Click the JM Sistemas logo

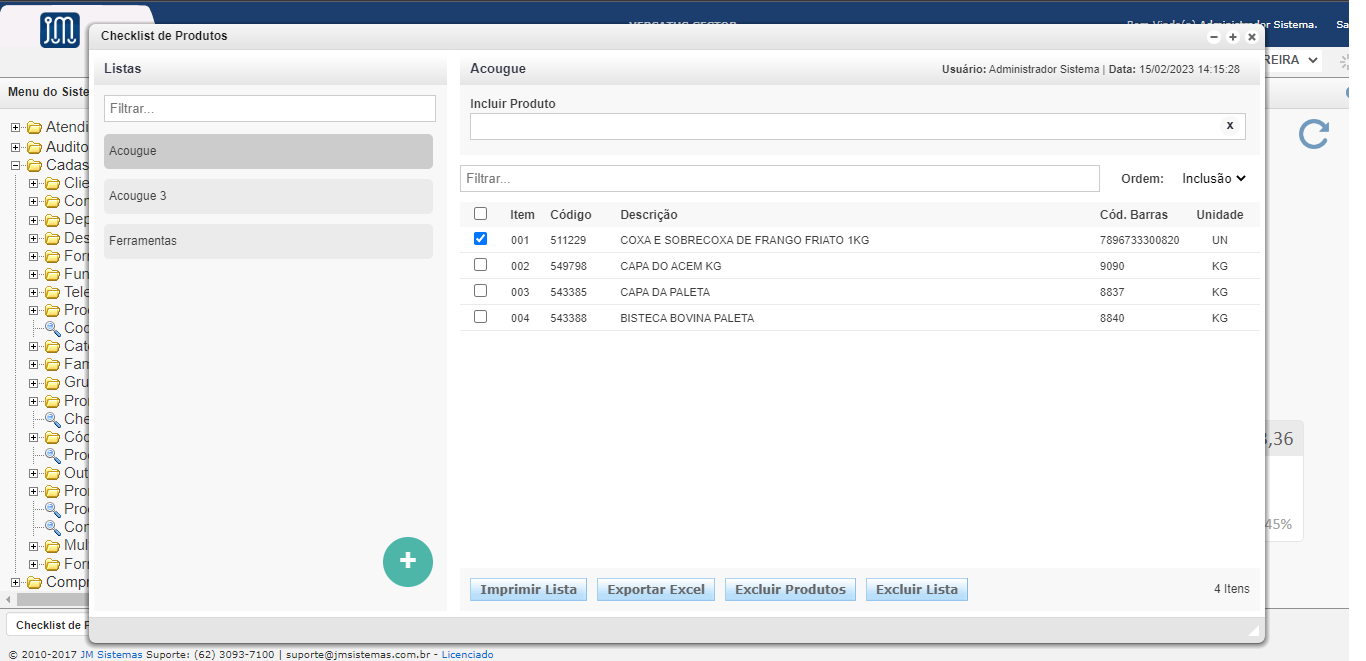click(x=60, y=31)
